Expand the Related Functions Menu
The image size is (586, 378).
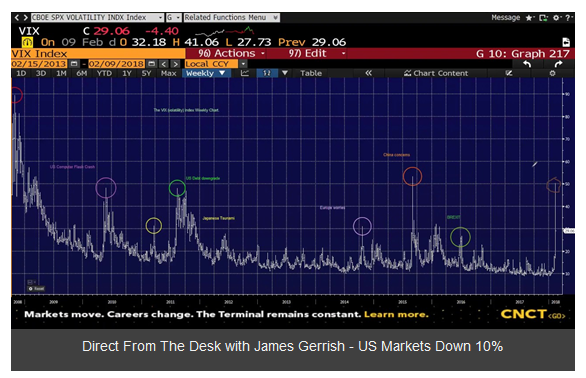coord(232,18)
